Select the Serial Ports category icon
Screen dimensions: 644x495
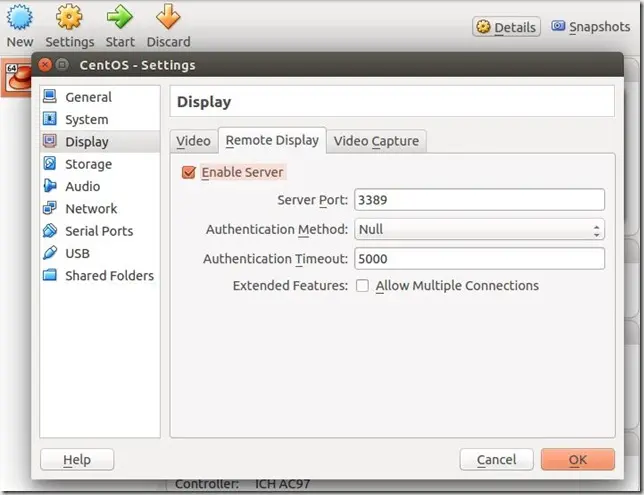[x=50, y=230]
